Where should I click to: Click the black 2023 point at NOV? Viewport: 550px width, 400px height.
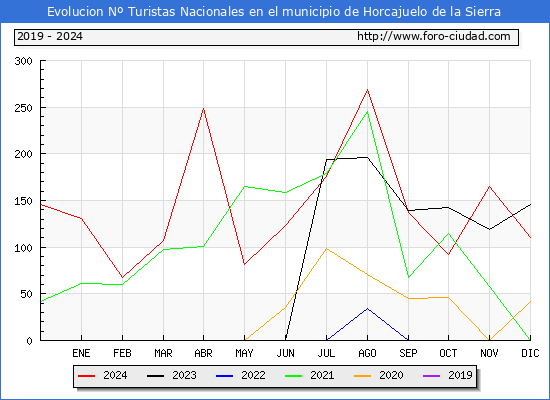pos(489,229)
